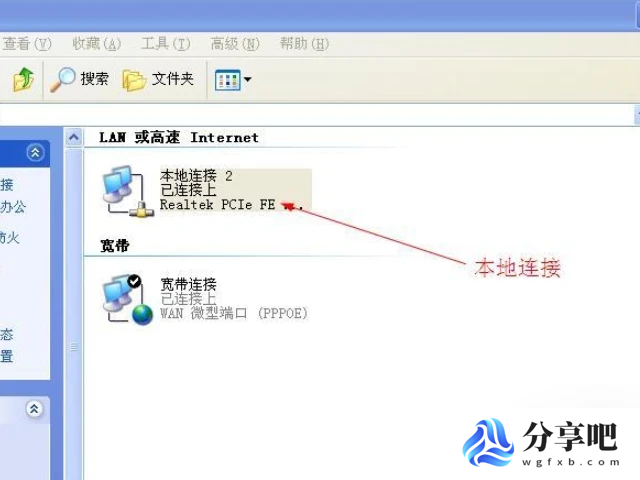Click the vertical scrollbar thumb grip

(x=74, y=347)
